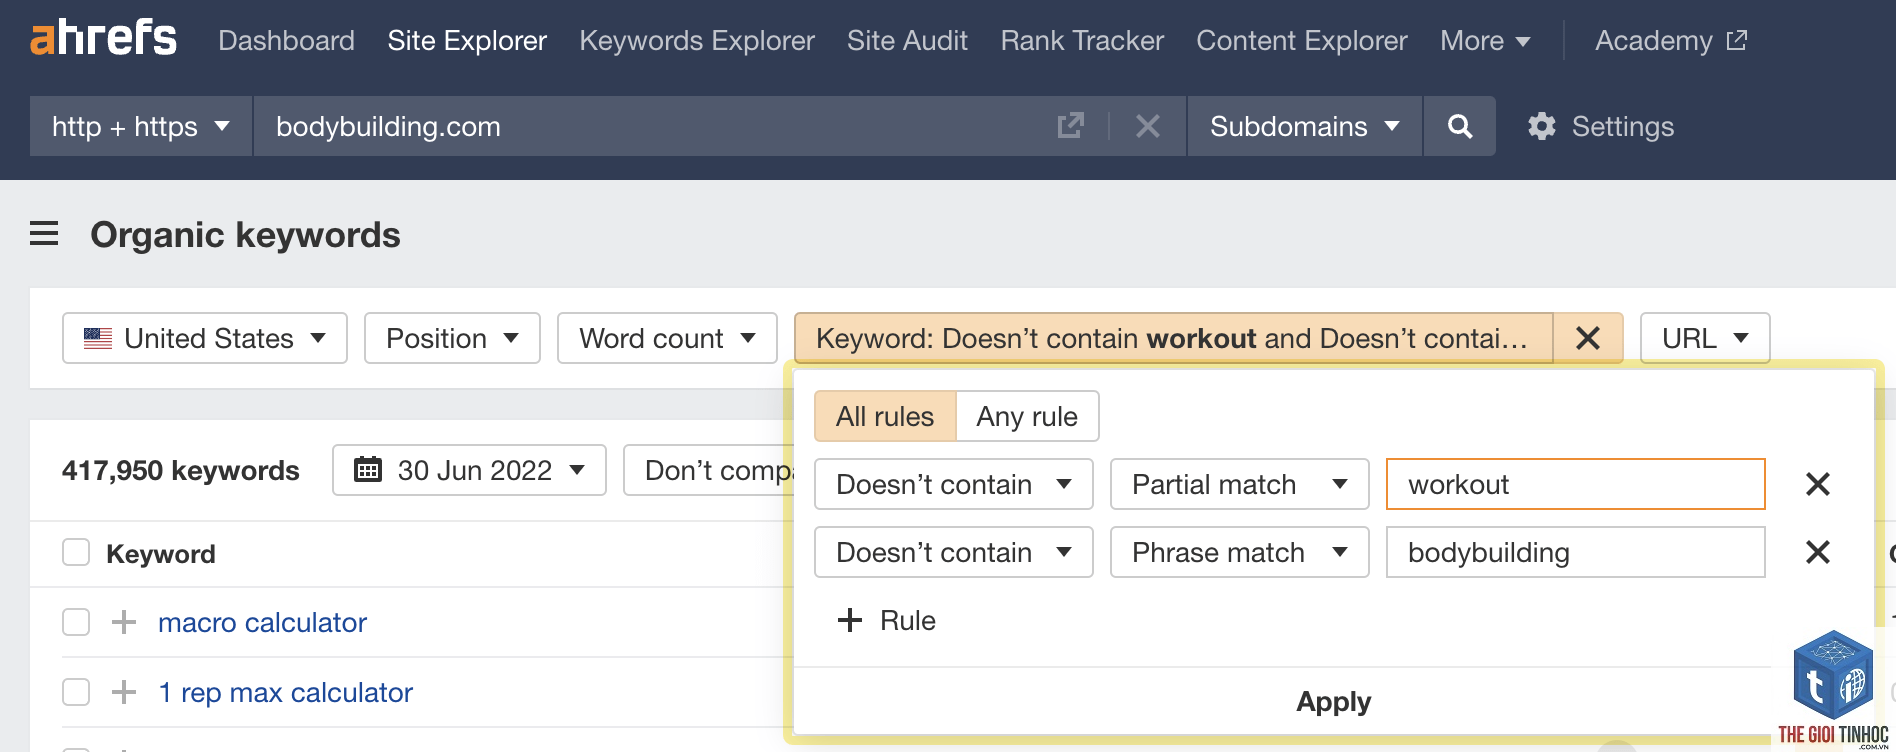Click the ahrefs logo
Viewport: 1896px width, 752px height.
(x=104, y=39)
